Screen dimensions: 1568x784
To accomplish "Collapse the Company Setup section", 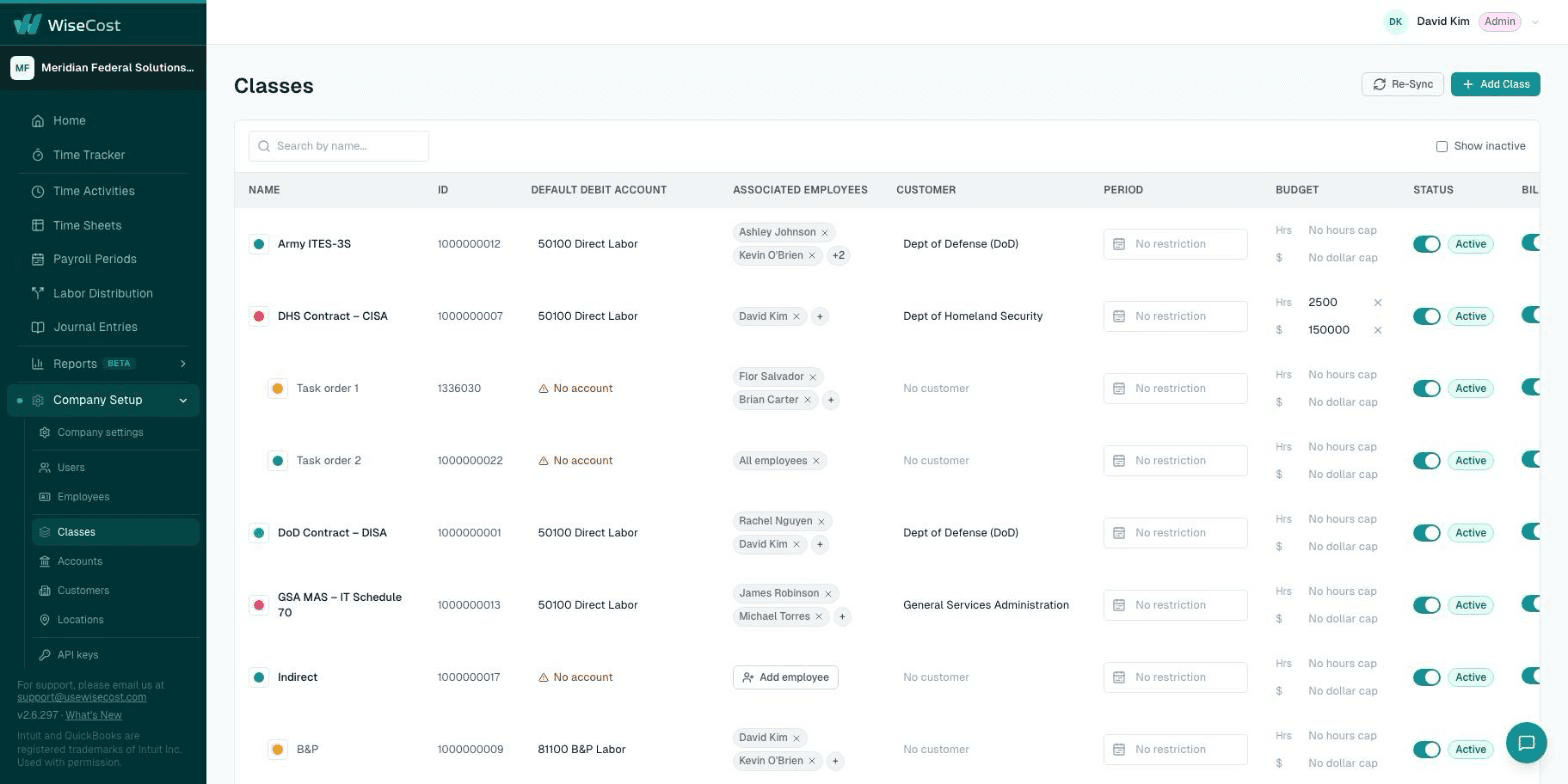I will pos(103,400).
